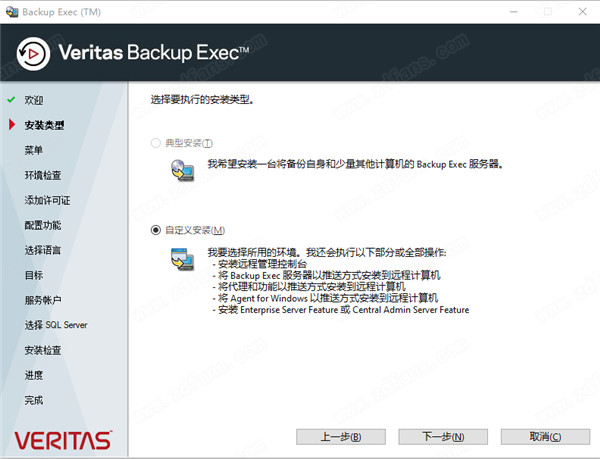Click the green checkmark beside 欢迎
Viewport: 600px width, 459px height.
[x=11, y=100]
